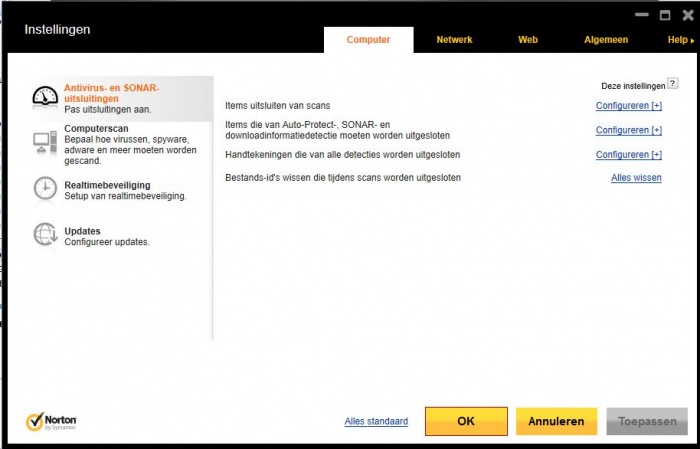The width and height of the screenshot is (700, 449).
Task: Select the Updates section
Action: click(x=122, y=236)
